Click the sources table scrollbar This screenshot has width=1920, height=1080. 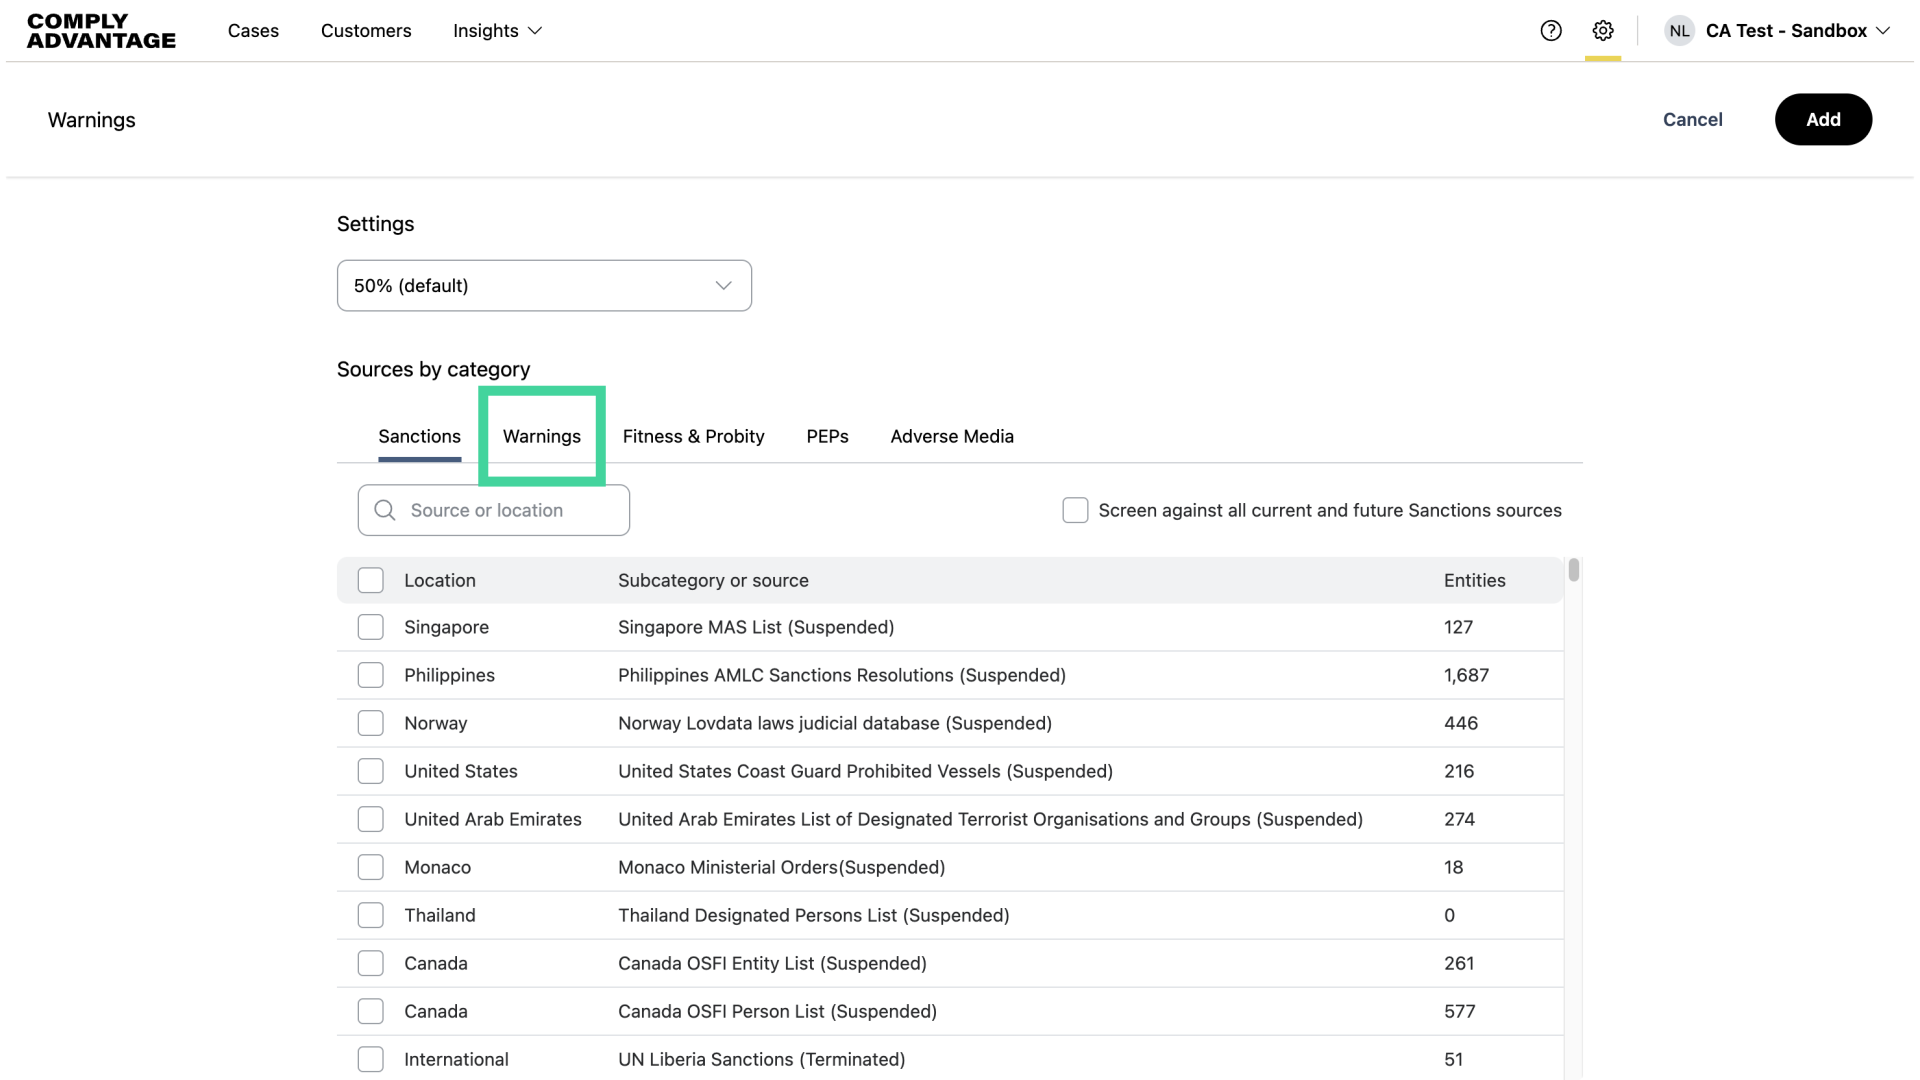tap(1573, 571)
